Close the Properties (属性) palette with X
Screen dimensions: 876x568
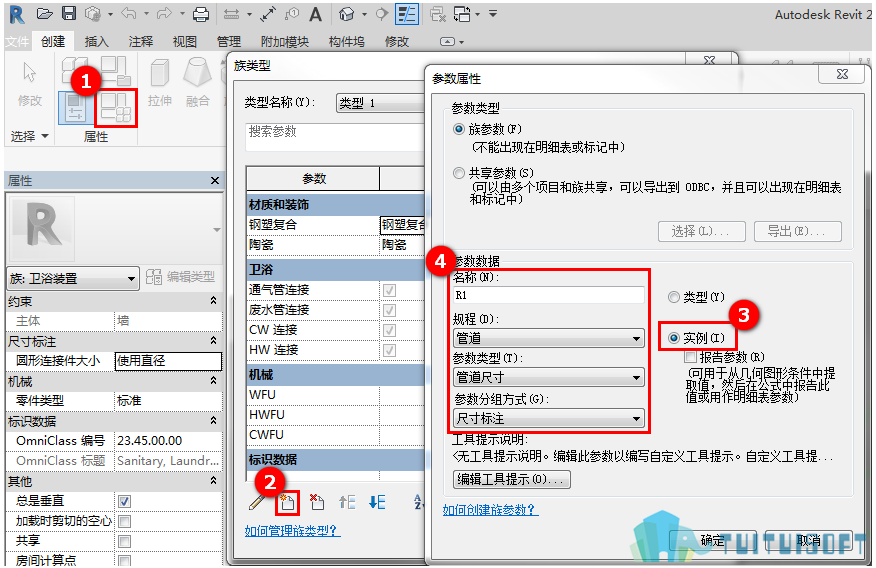point(215,180)
